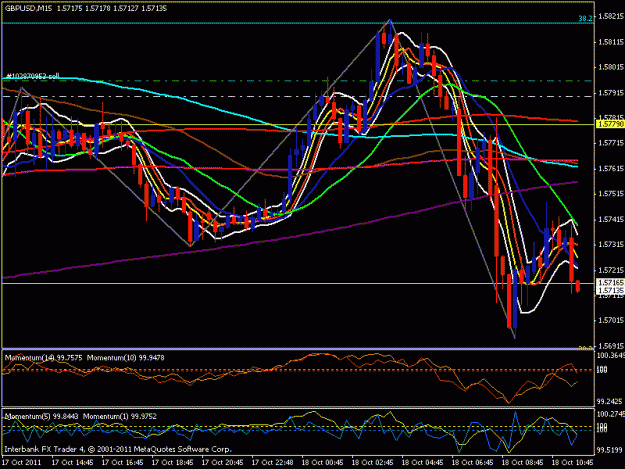Viewport: 625px width, 469px height.
Task: Click the 1.57915 price axis label
Action: [x=611, y=92]
